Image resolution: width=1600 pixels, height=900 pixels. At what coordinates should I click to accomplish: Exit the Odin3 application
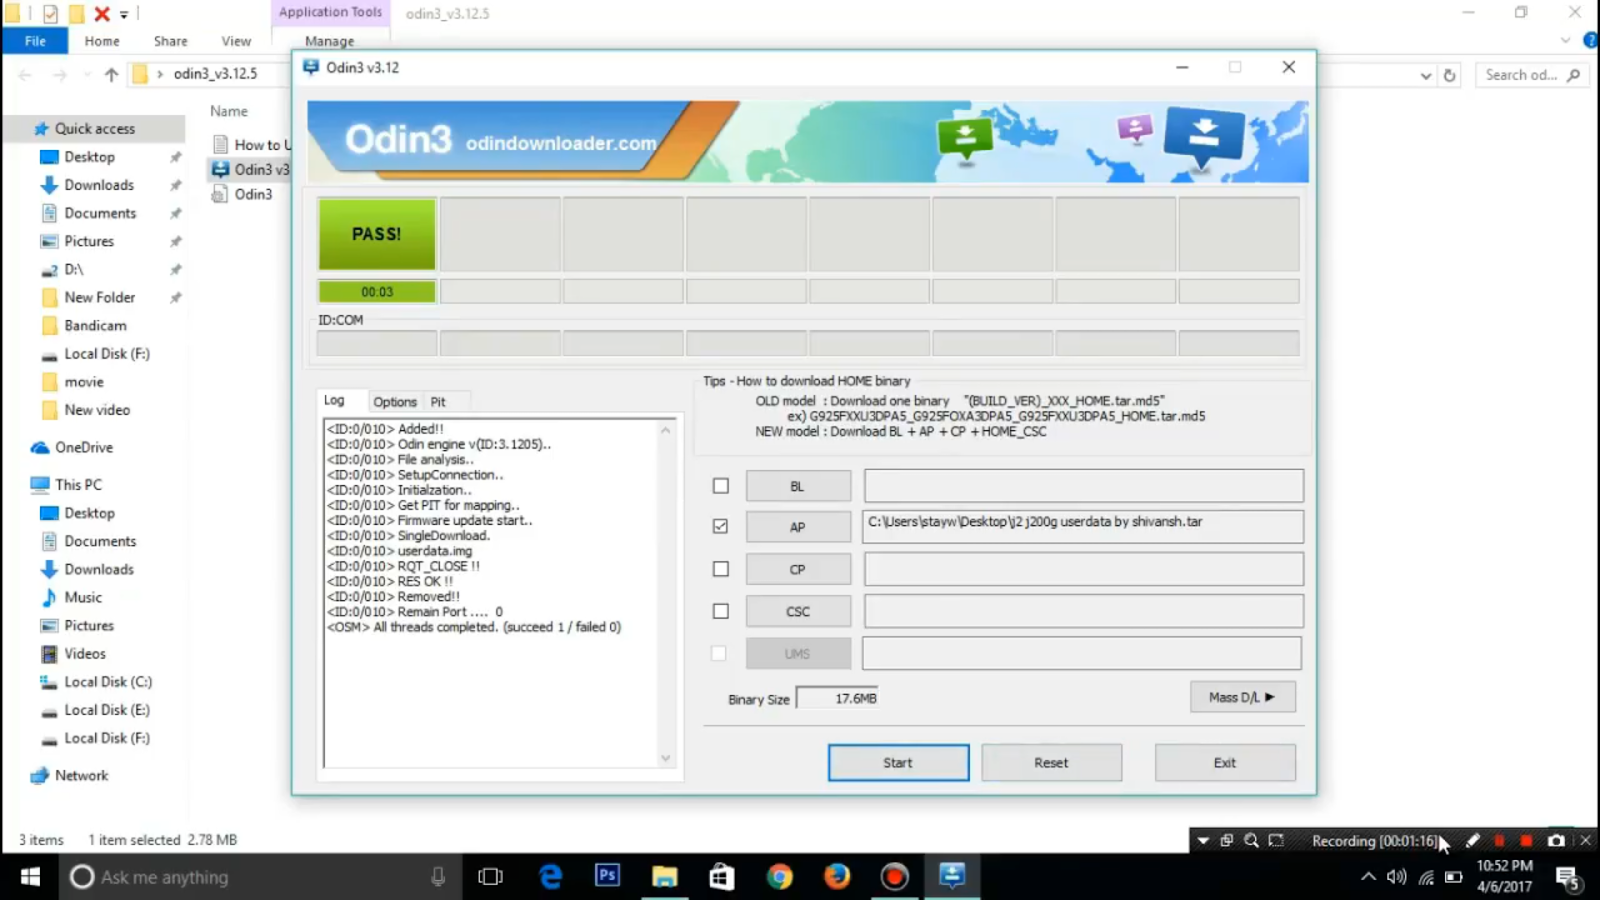[1225, 762]
